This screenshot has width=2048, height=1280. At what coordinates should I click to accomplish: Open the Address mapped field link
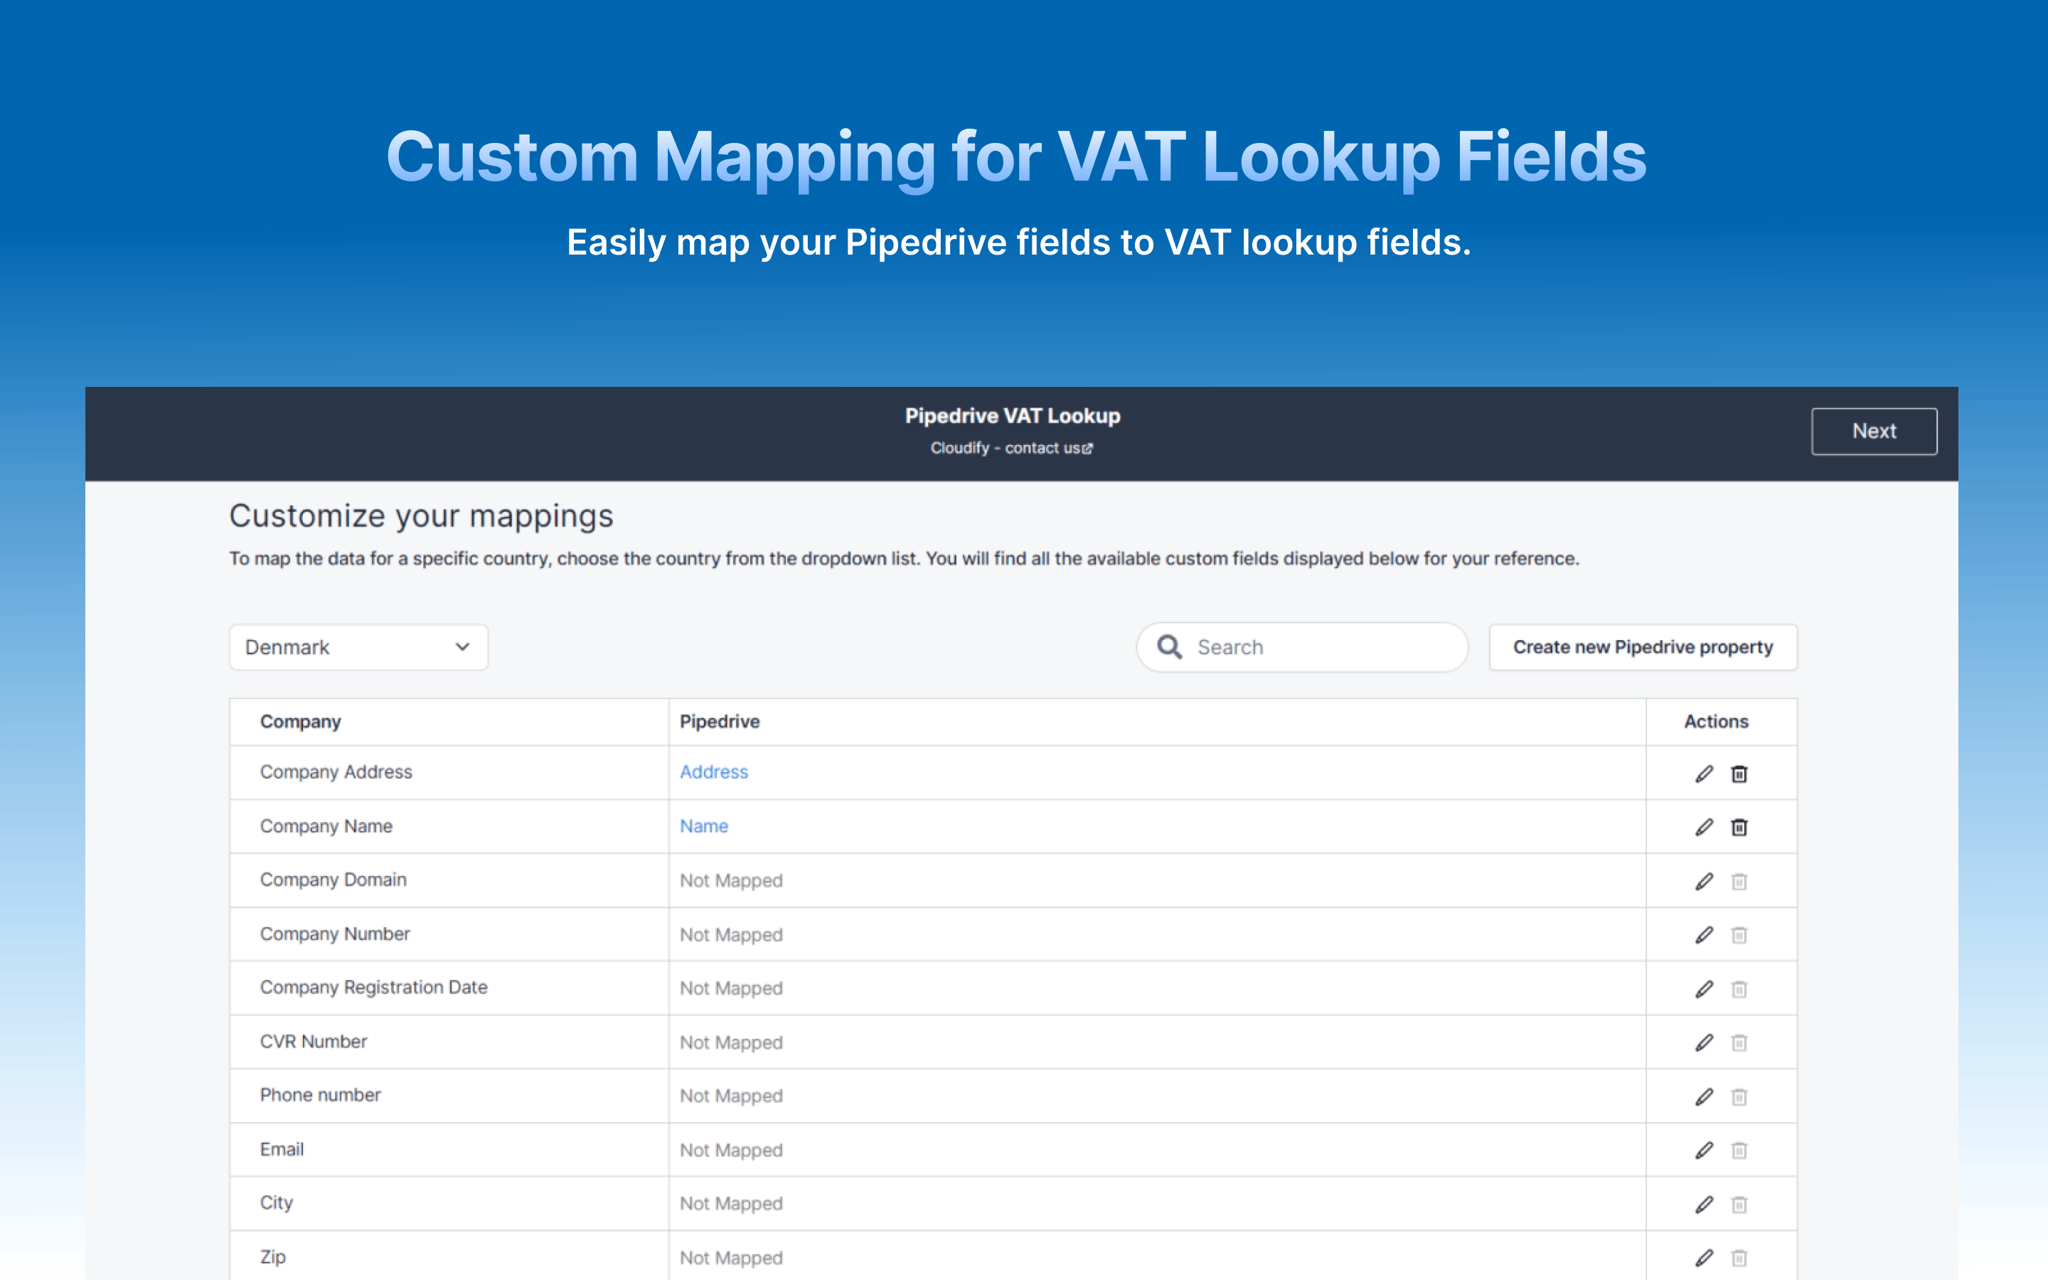pos(713,772)
